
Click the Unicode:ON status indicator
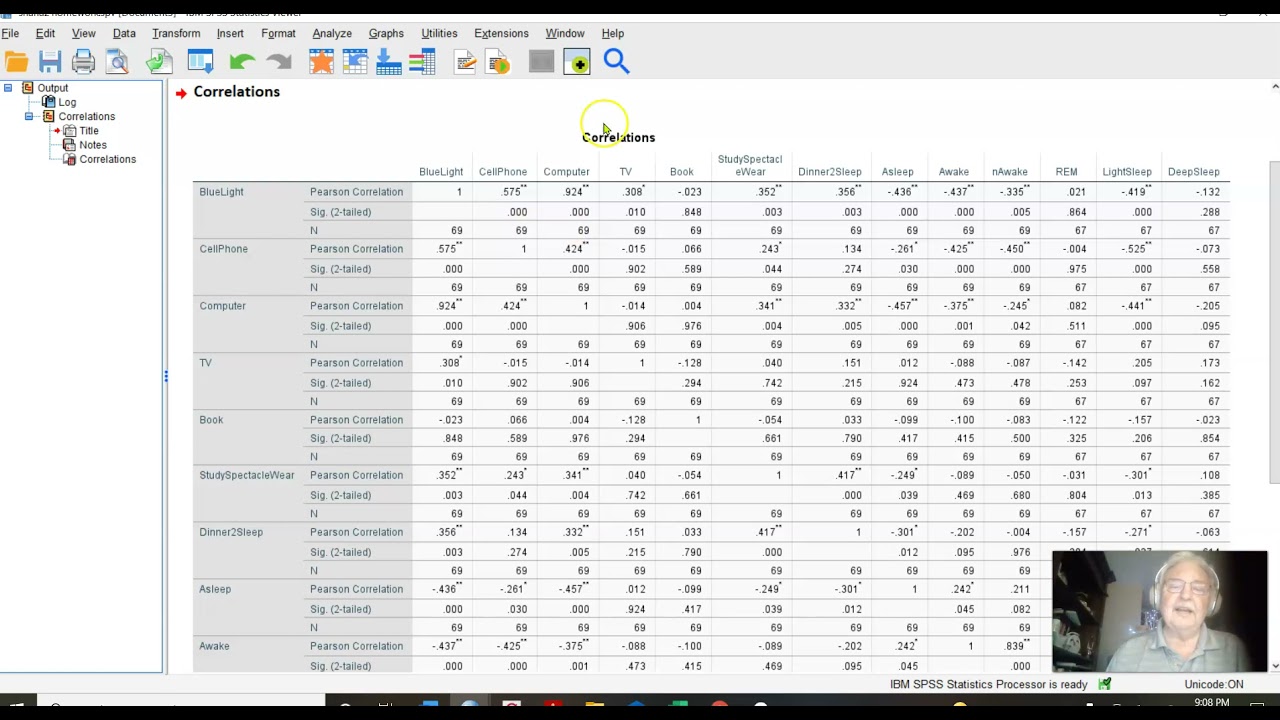(x=1214, y=684)
